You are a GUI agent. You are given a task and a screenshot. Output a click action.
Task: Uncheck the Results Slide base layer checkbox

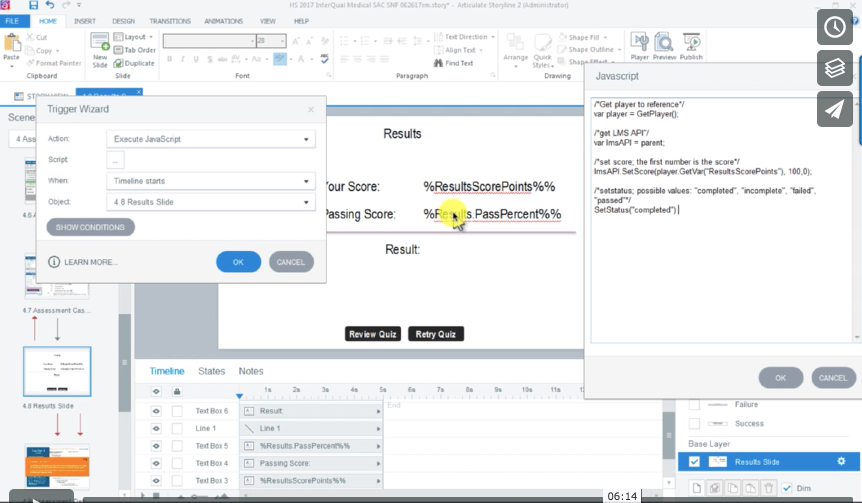[695, 461]
